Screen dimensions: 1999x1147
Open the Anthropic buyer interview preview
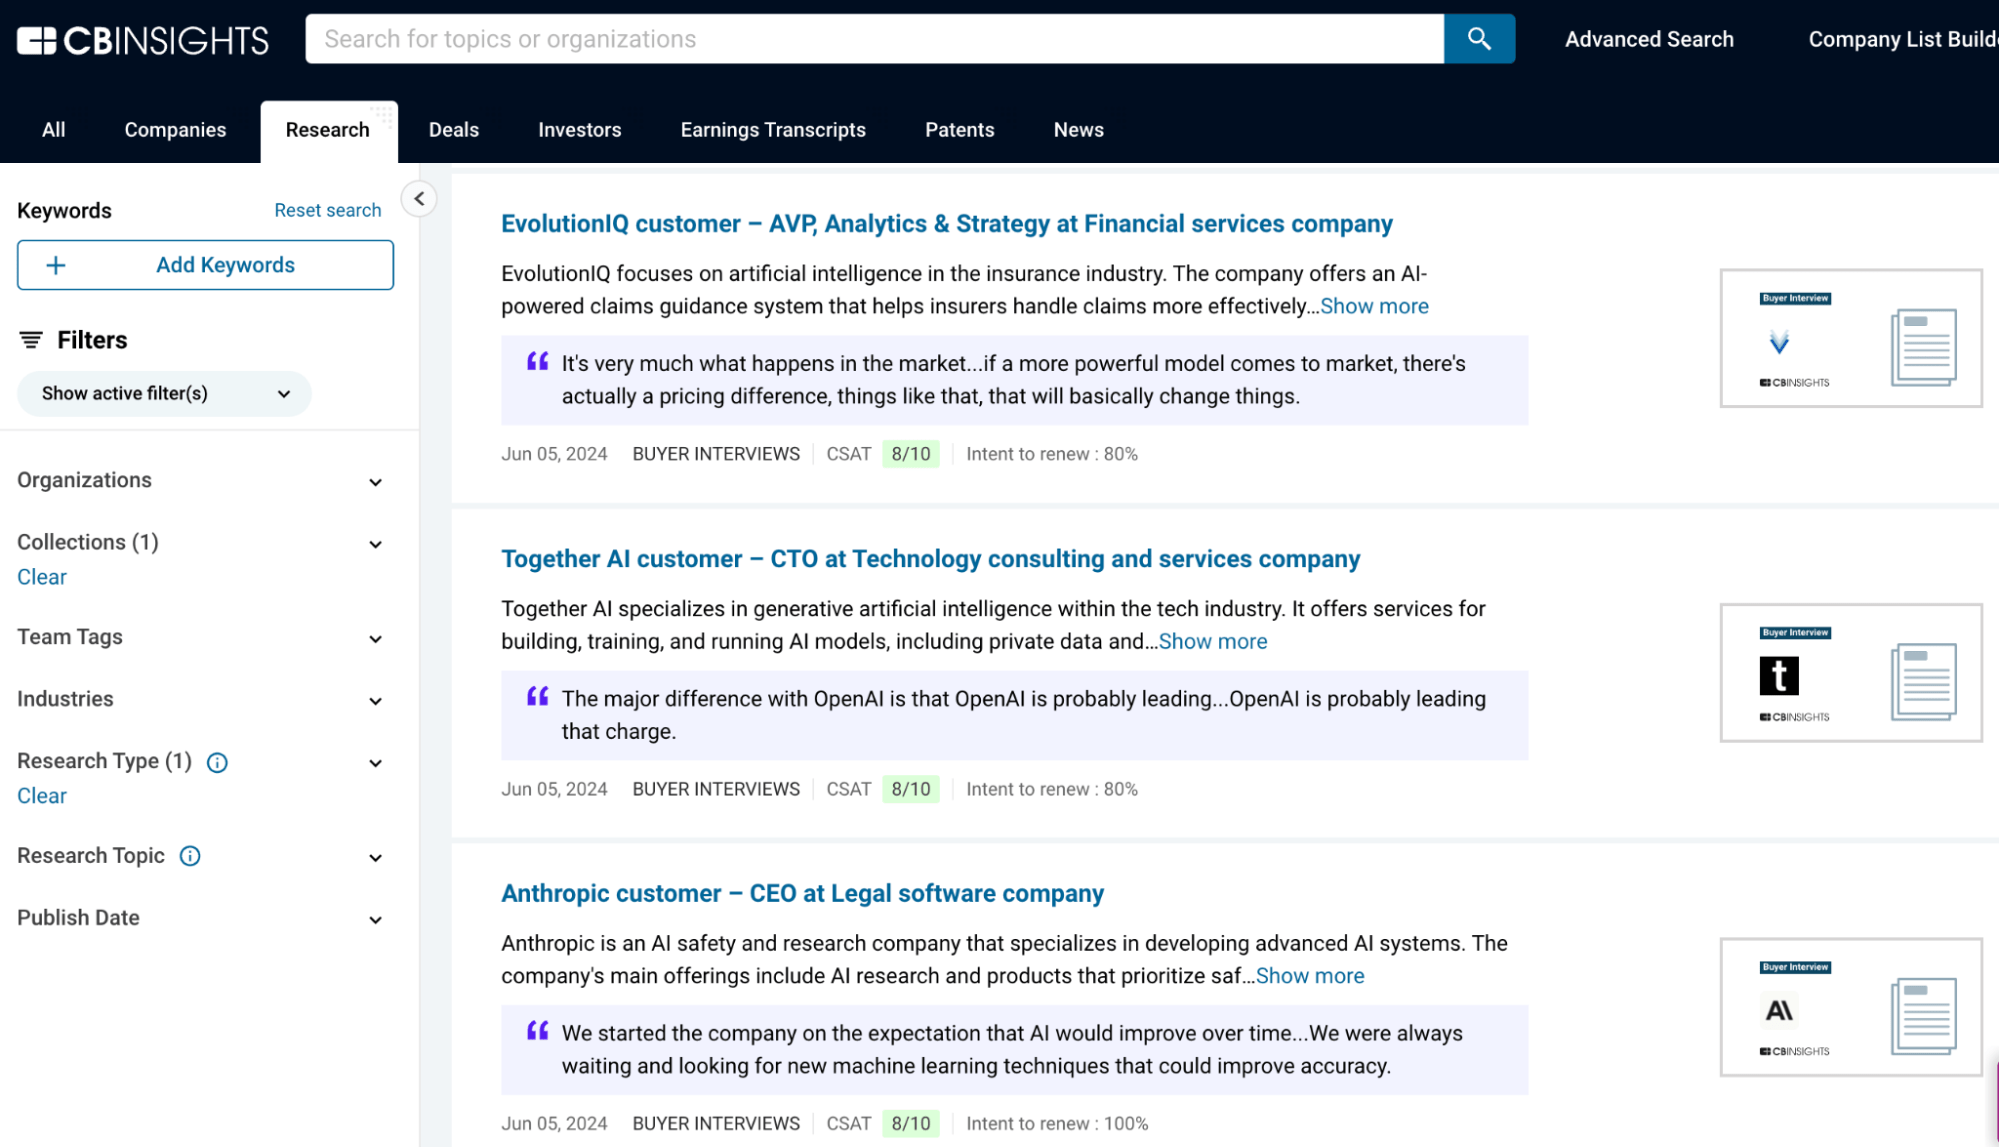pyautogui.click(x=1849, y=1008)
